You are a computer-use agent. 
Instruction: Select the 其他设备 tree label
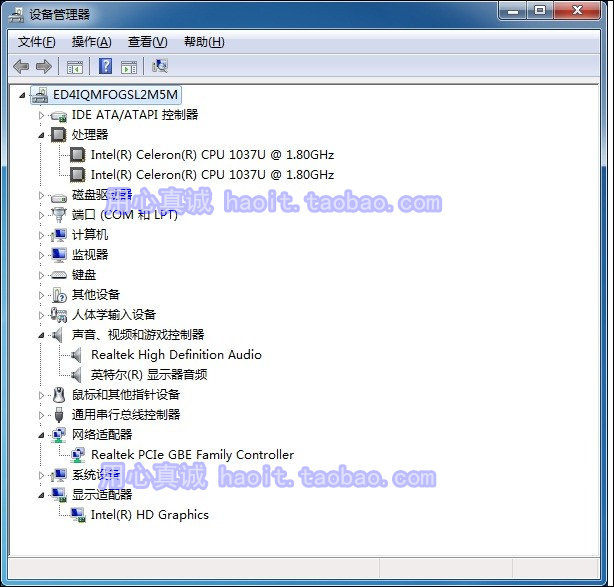pyautogui.click(x=96, y=294)
